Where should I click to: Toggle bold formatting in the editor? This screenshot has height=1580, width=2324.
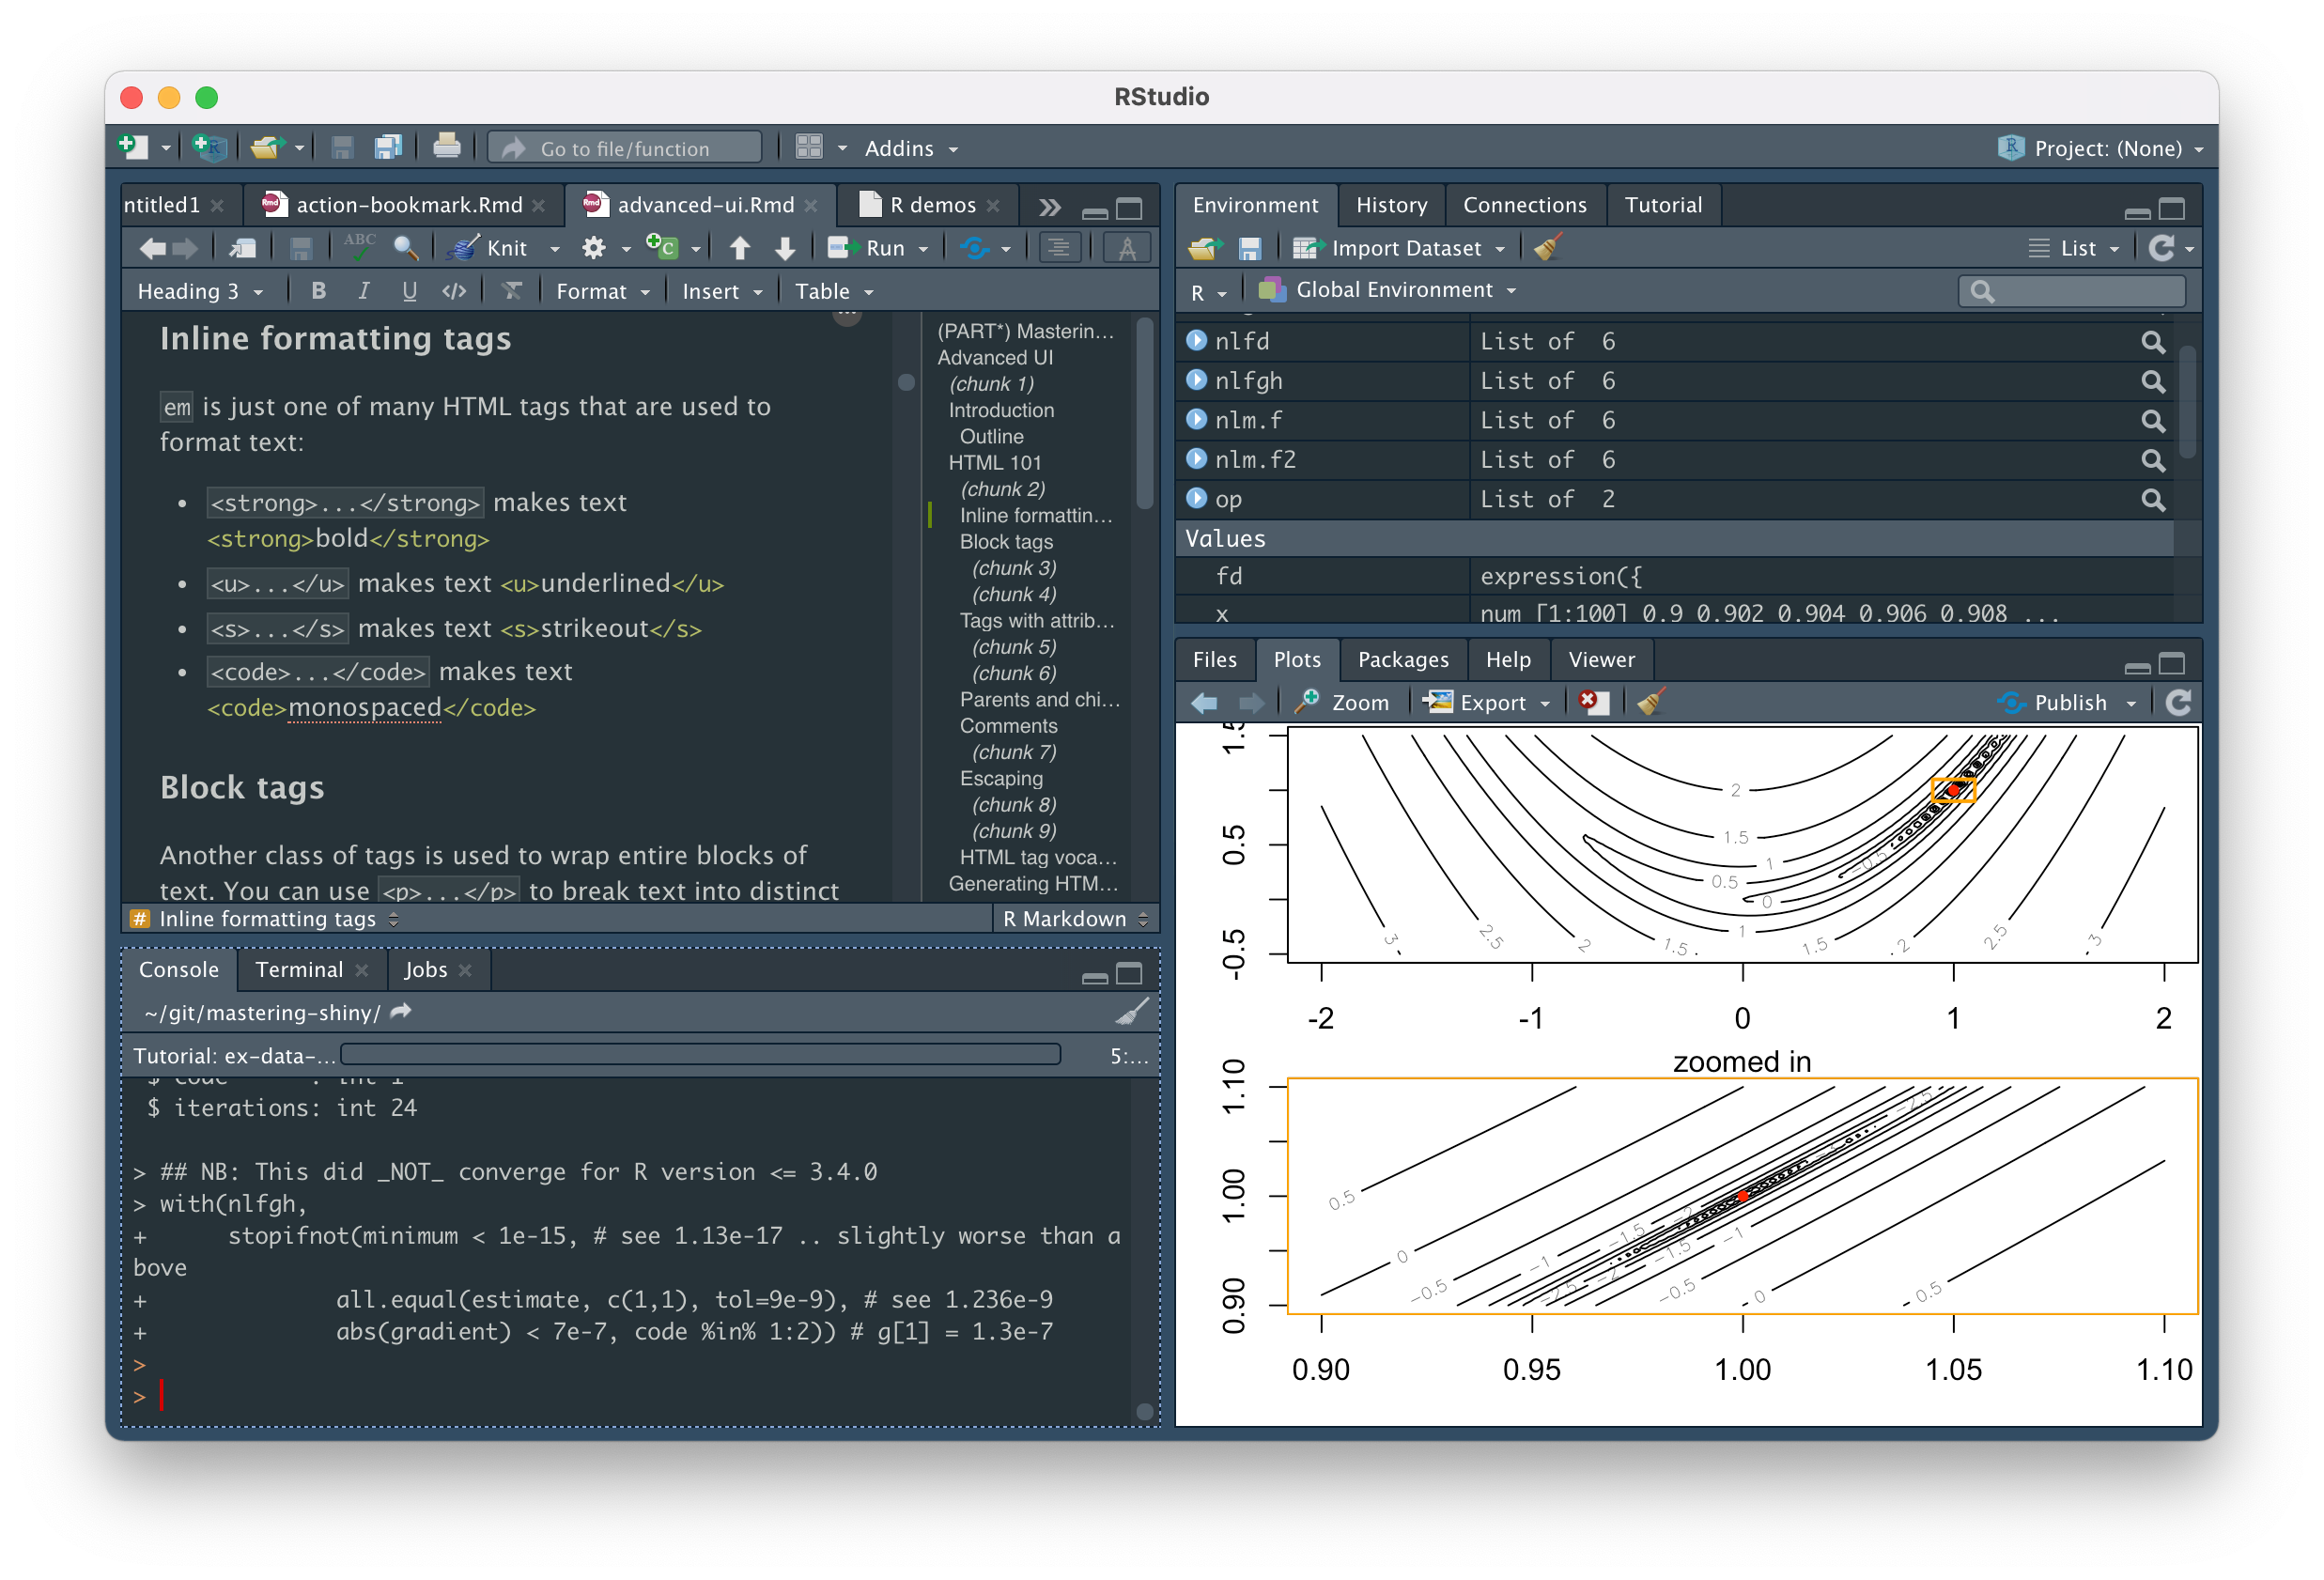click(x=318, y=290)
